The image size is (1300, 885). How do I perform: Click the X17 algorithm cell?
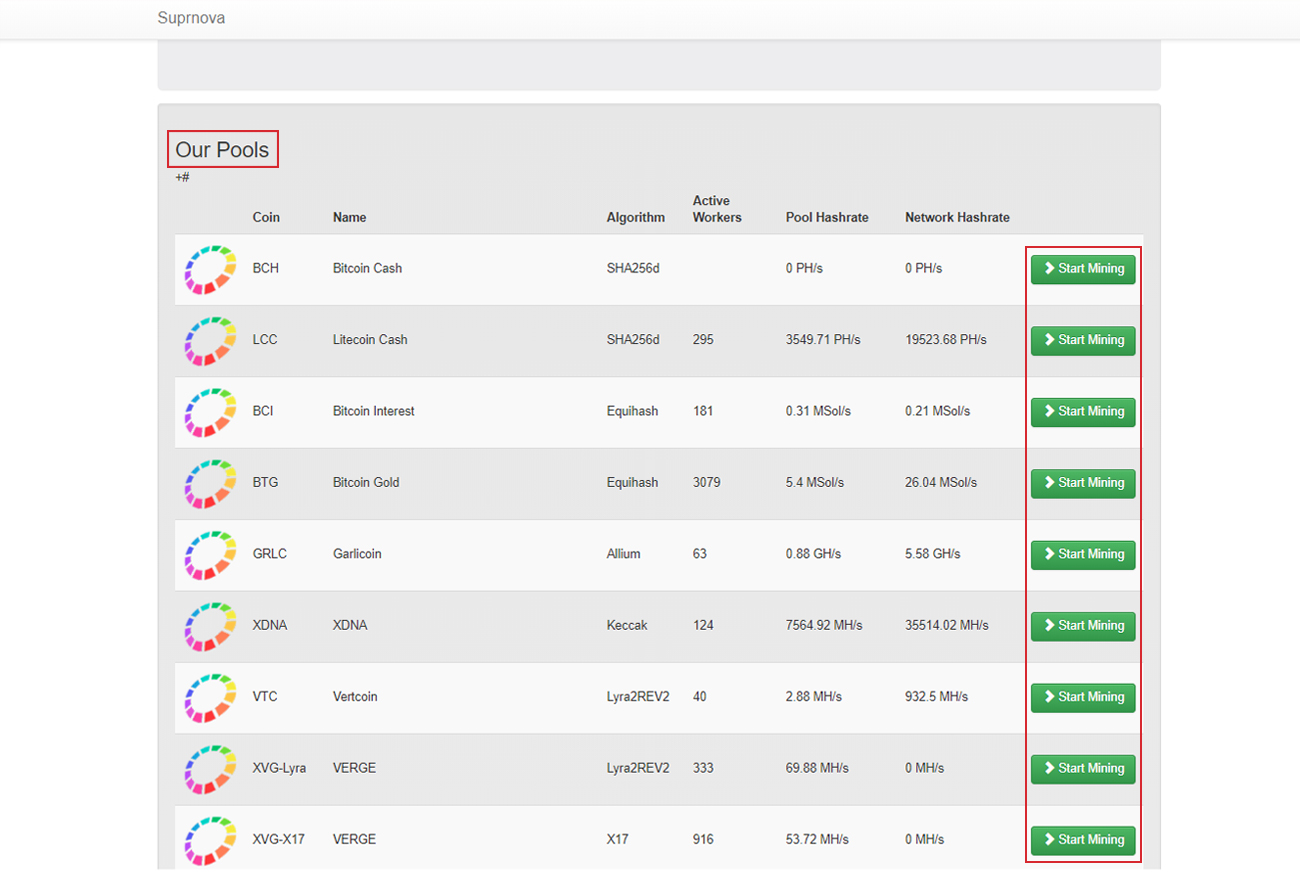(x=617, y=840)
